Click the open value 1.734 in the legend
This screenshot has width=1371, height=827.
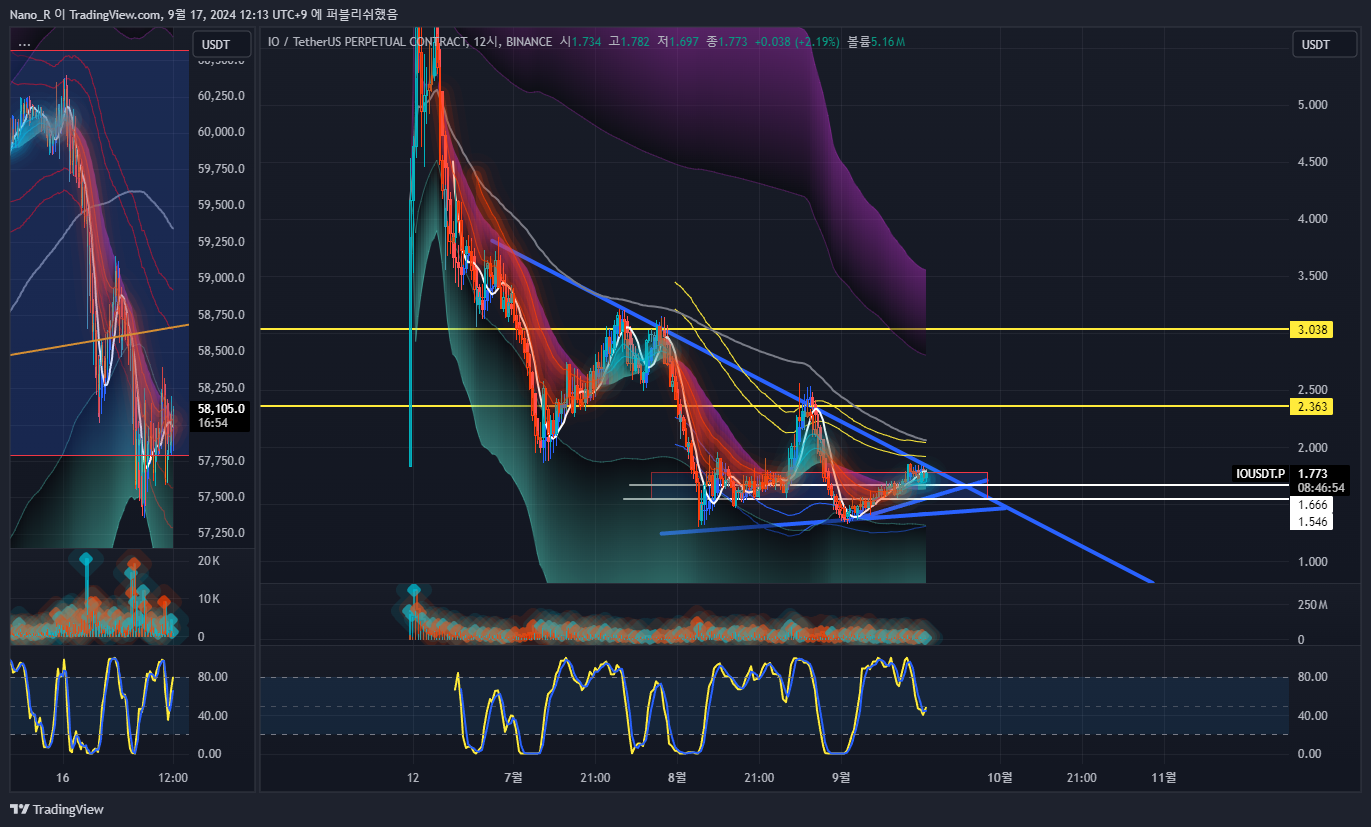(586, 42)
